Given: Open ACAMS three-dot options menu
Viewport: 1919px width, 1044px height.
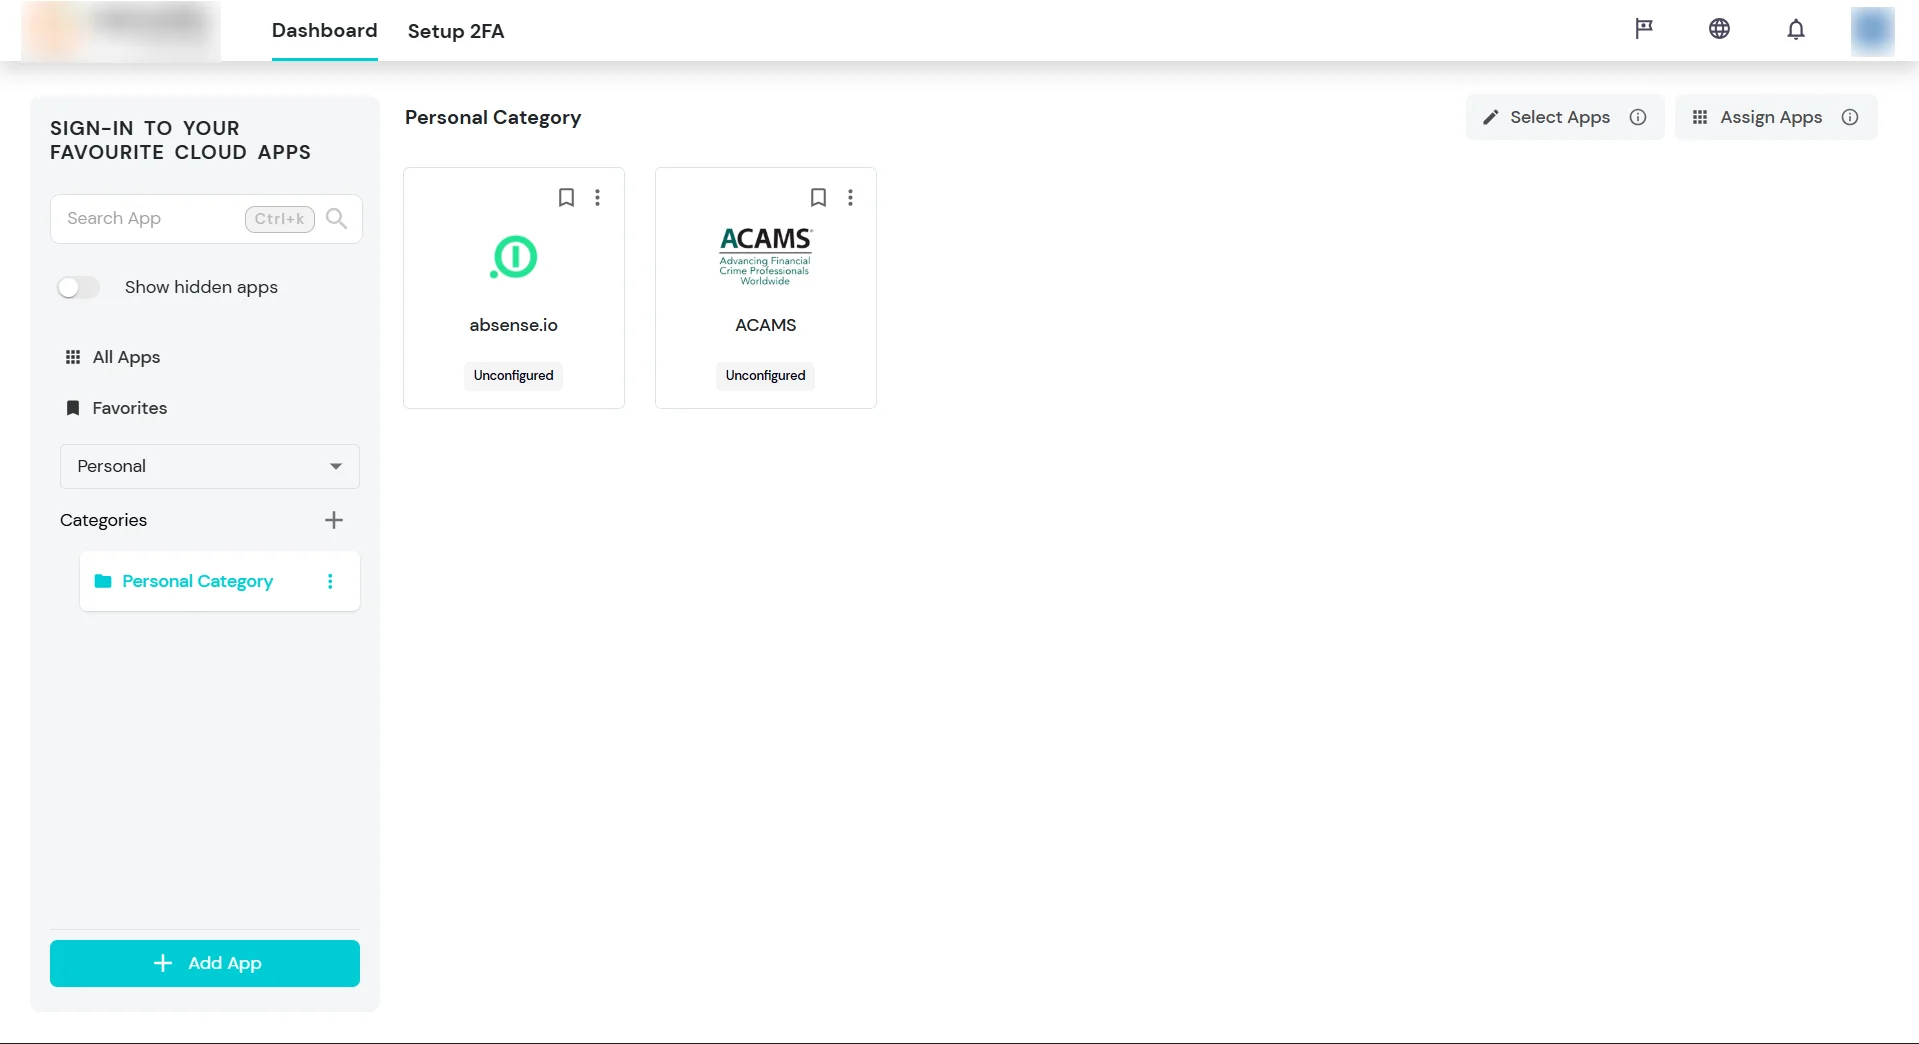Looking at the screenshot, I should (850, 198).
